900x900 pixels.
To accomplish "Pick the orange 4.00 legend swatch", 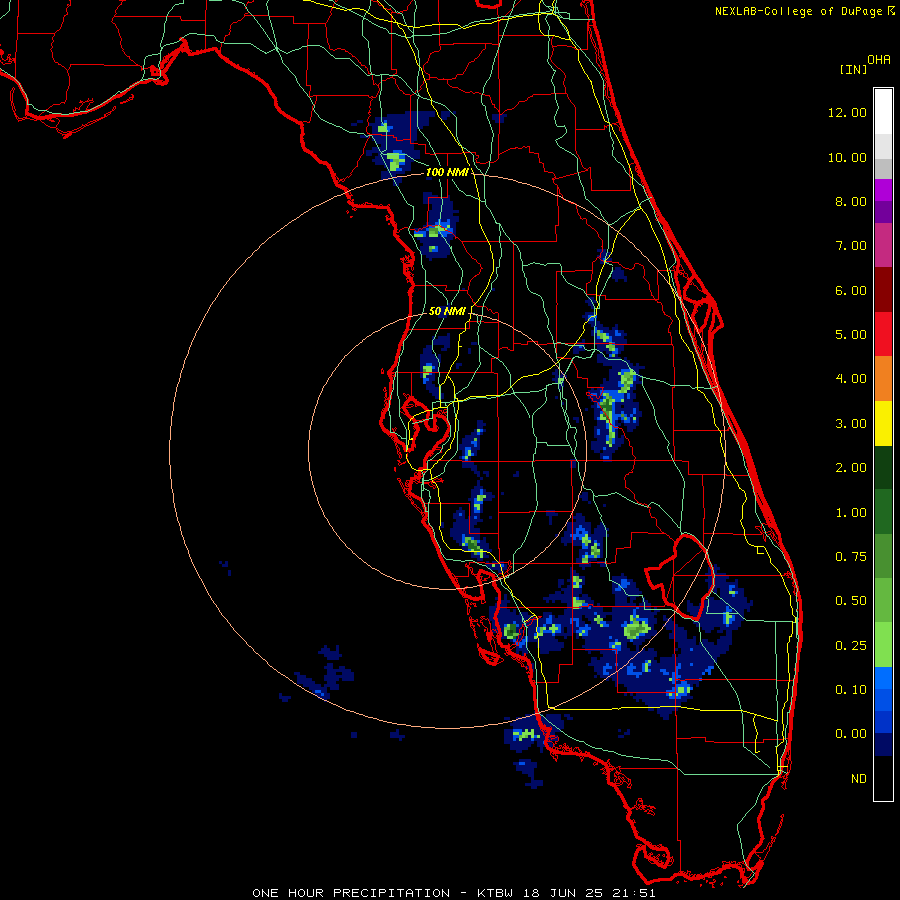I will tap(883, 379).
